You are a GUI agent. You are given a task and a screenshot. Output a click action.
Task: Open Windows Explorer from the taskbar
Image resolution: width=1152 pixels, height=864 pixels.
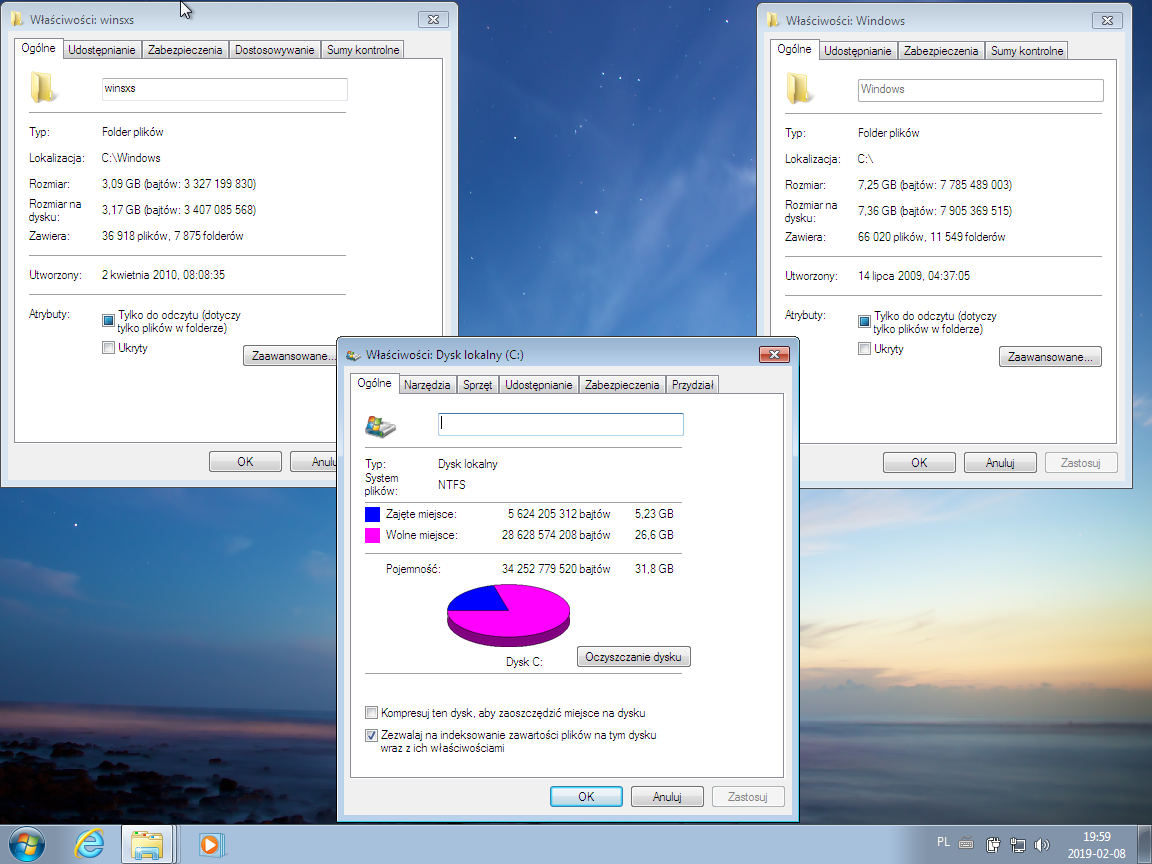148,843
